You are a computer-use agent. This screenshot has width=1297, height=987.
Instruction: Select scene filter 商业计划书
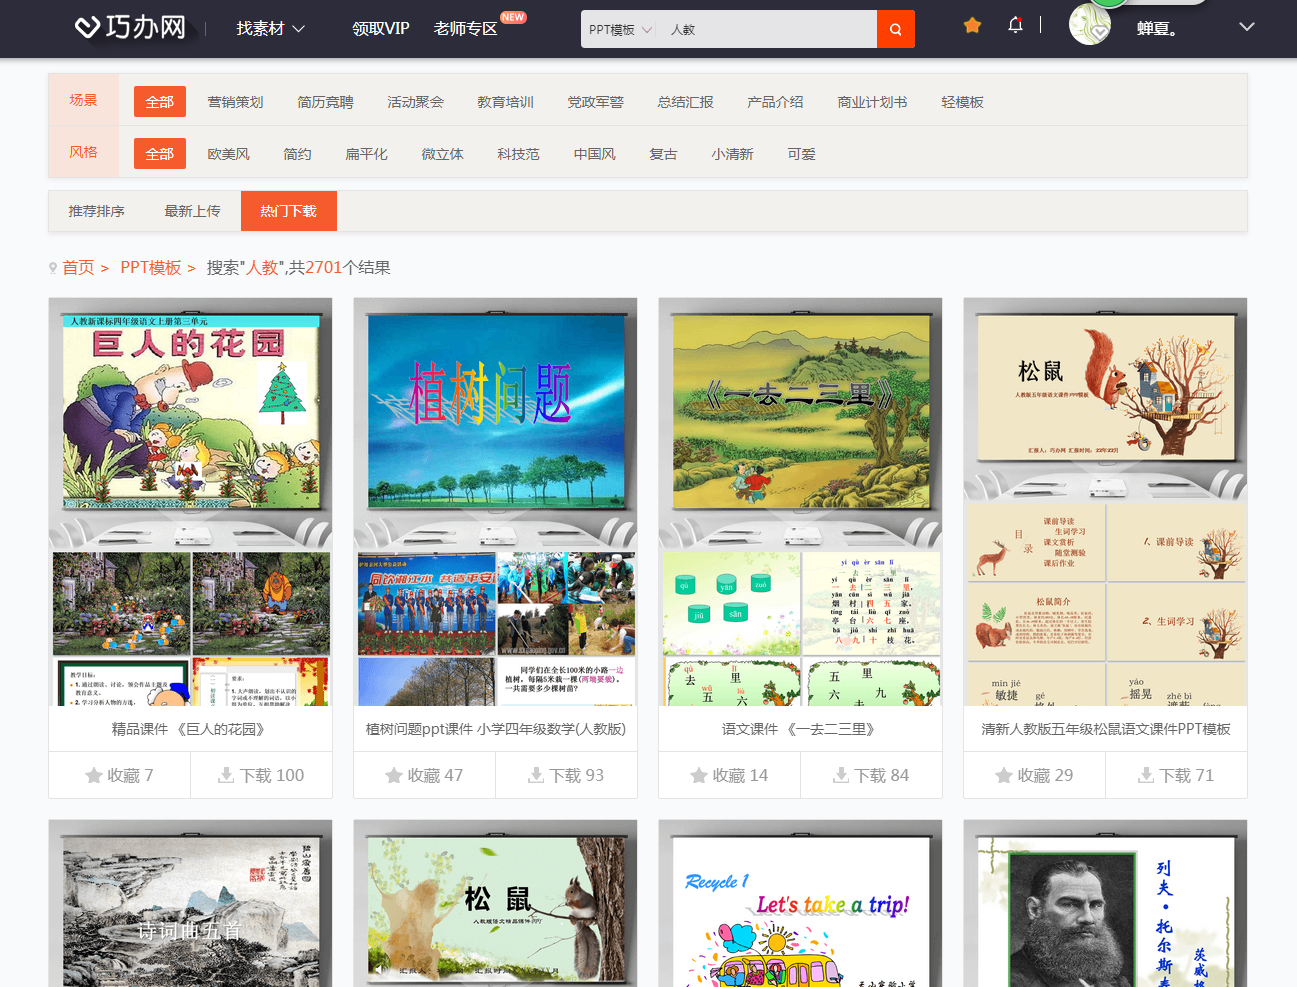point(872,102)
